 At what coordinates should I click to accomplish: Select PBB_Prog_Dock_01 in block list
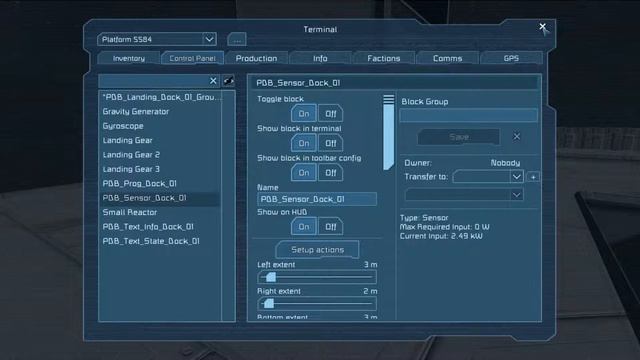pos(160,184)
